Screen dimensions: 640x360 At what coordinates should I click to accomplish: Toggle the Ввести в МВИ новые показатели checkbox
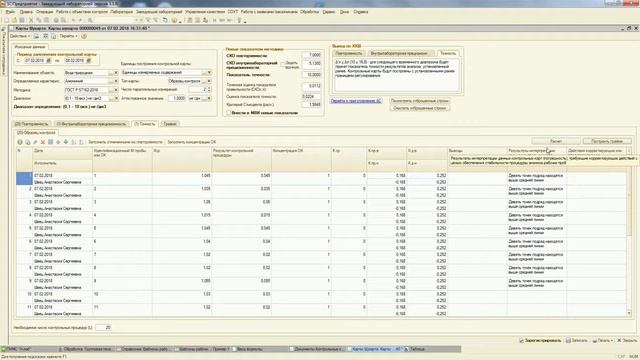229,113
